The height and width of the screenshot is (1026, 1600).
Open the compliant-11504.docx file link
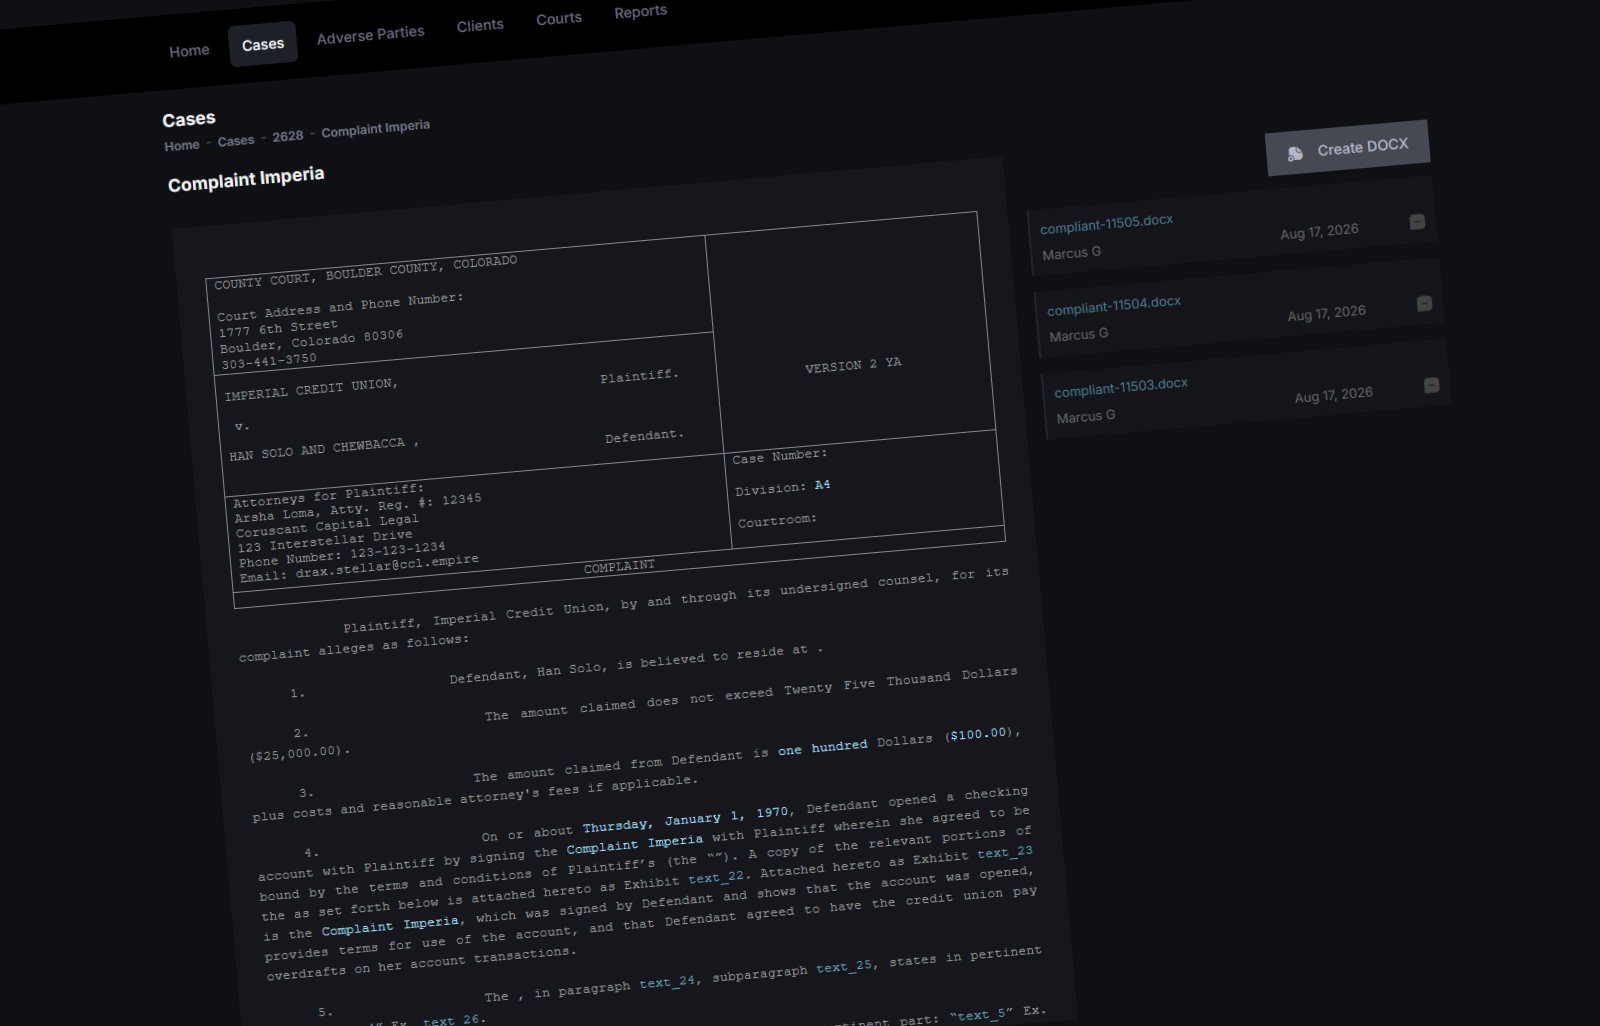[x=1113, y=306]
